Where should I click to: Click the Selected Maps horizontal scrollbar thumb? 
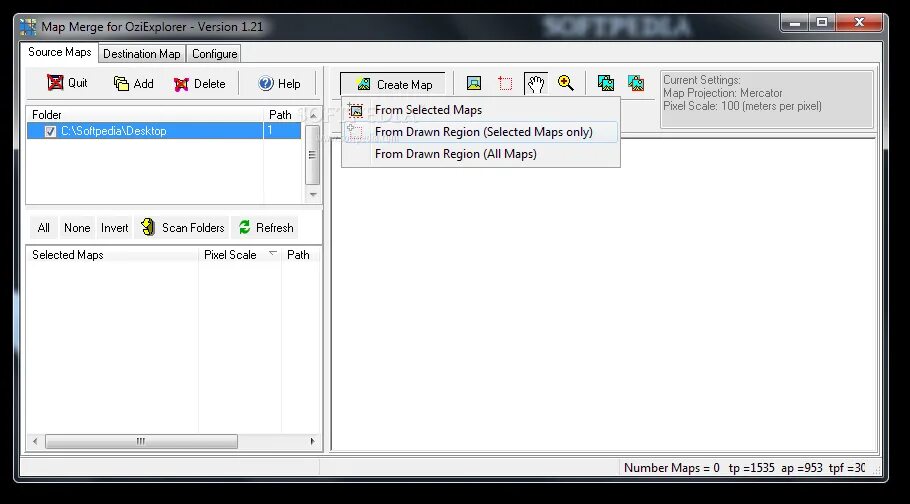(141, 441)
